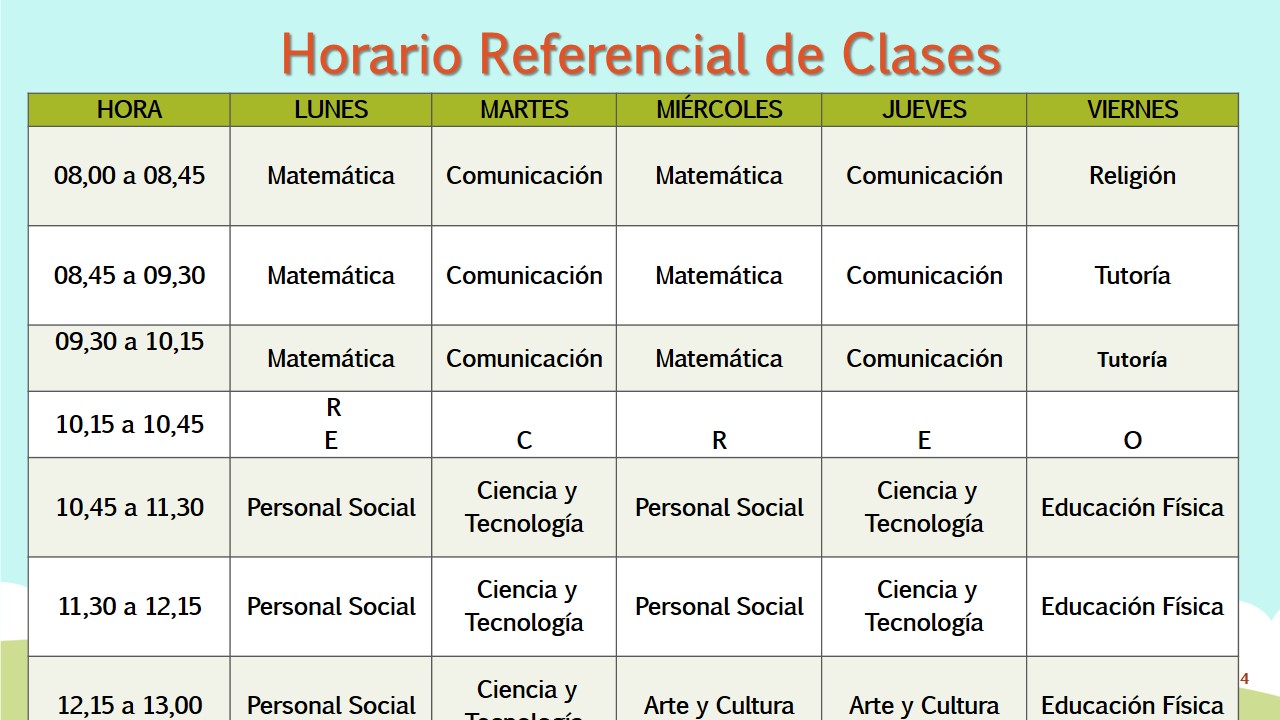This screenshot has width=1280, height=720.
Task: Click the 08,00 a 08,45 time cell
Action: pyautogui.click(x=129, y=176)
